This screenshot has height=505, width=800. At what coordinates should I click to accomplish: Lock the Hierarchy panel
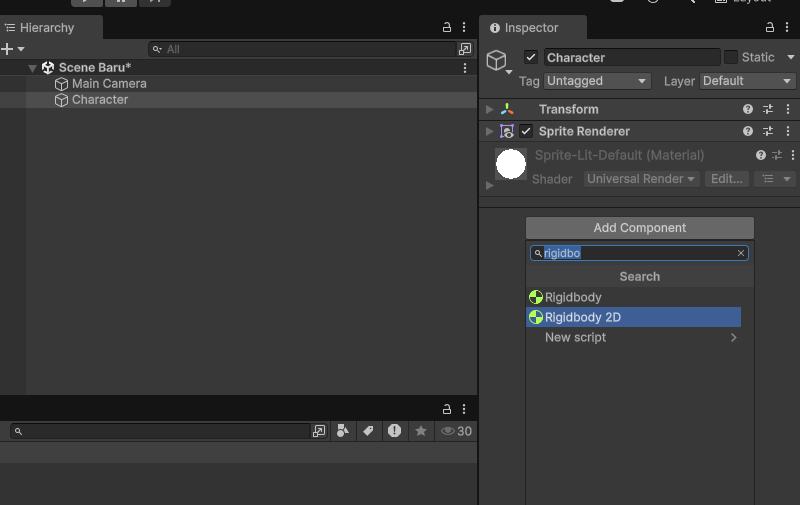[446, 28]
